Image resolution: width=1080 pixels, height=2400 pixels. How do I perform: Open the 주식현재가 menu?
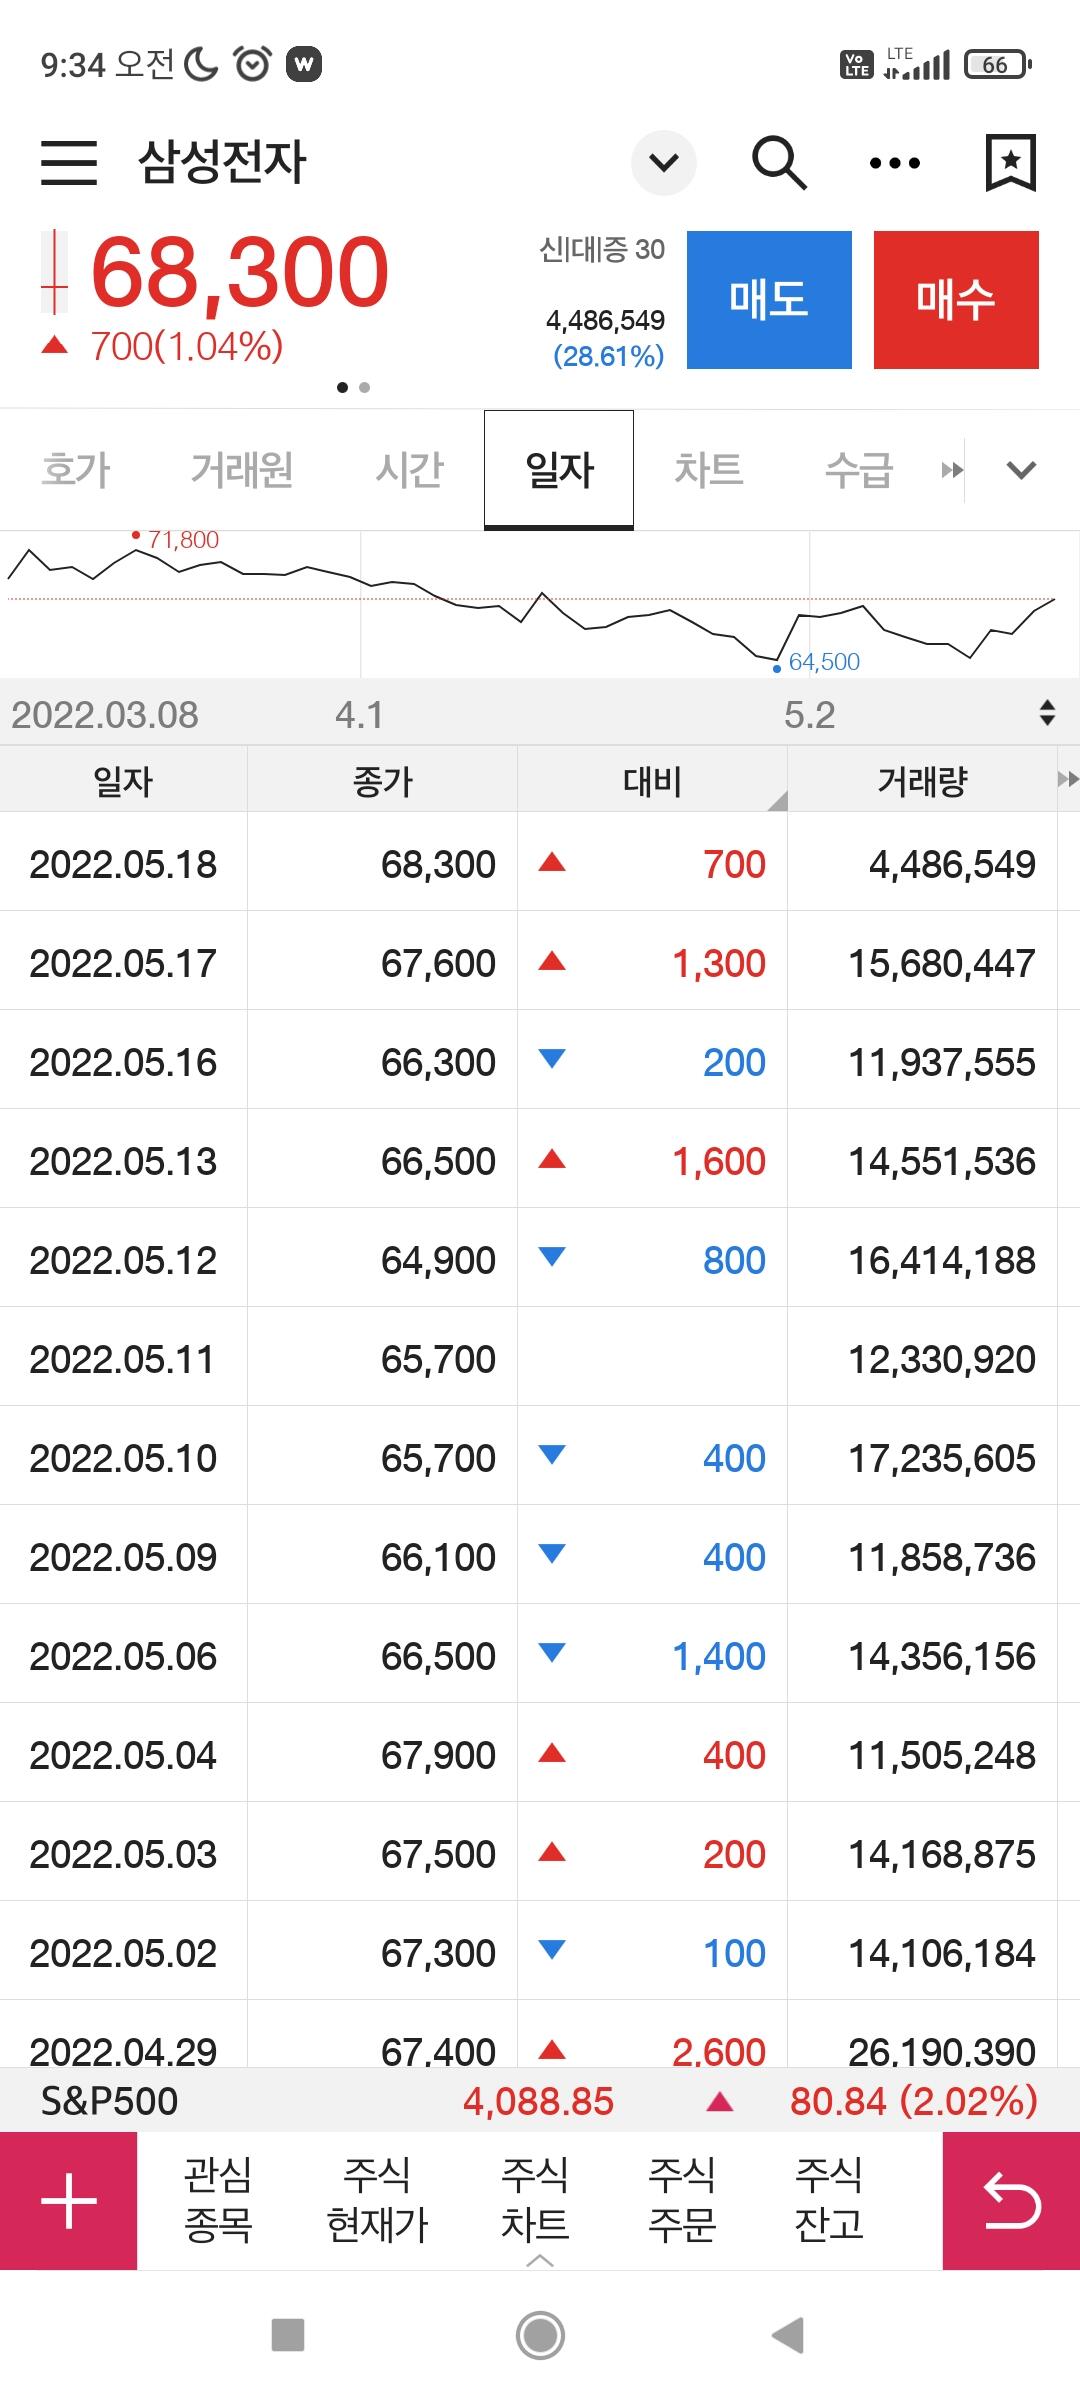(377, 2199)
